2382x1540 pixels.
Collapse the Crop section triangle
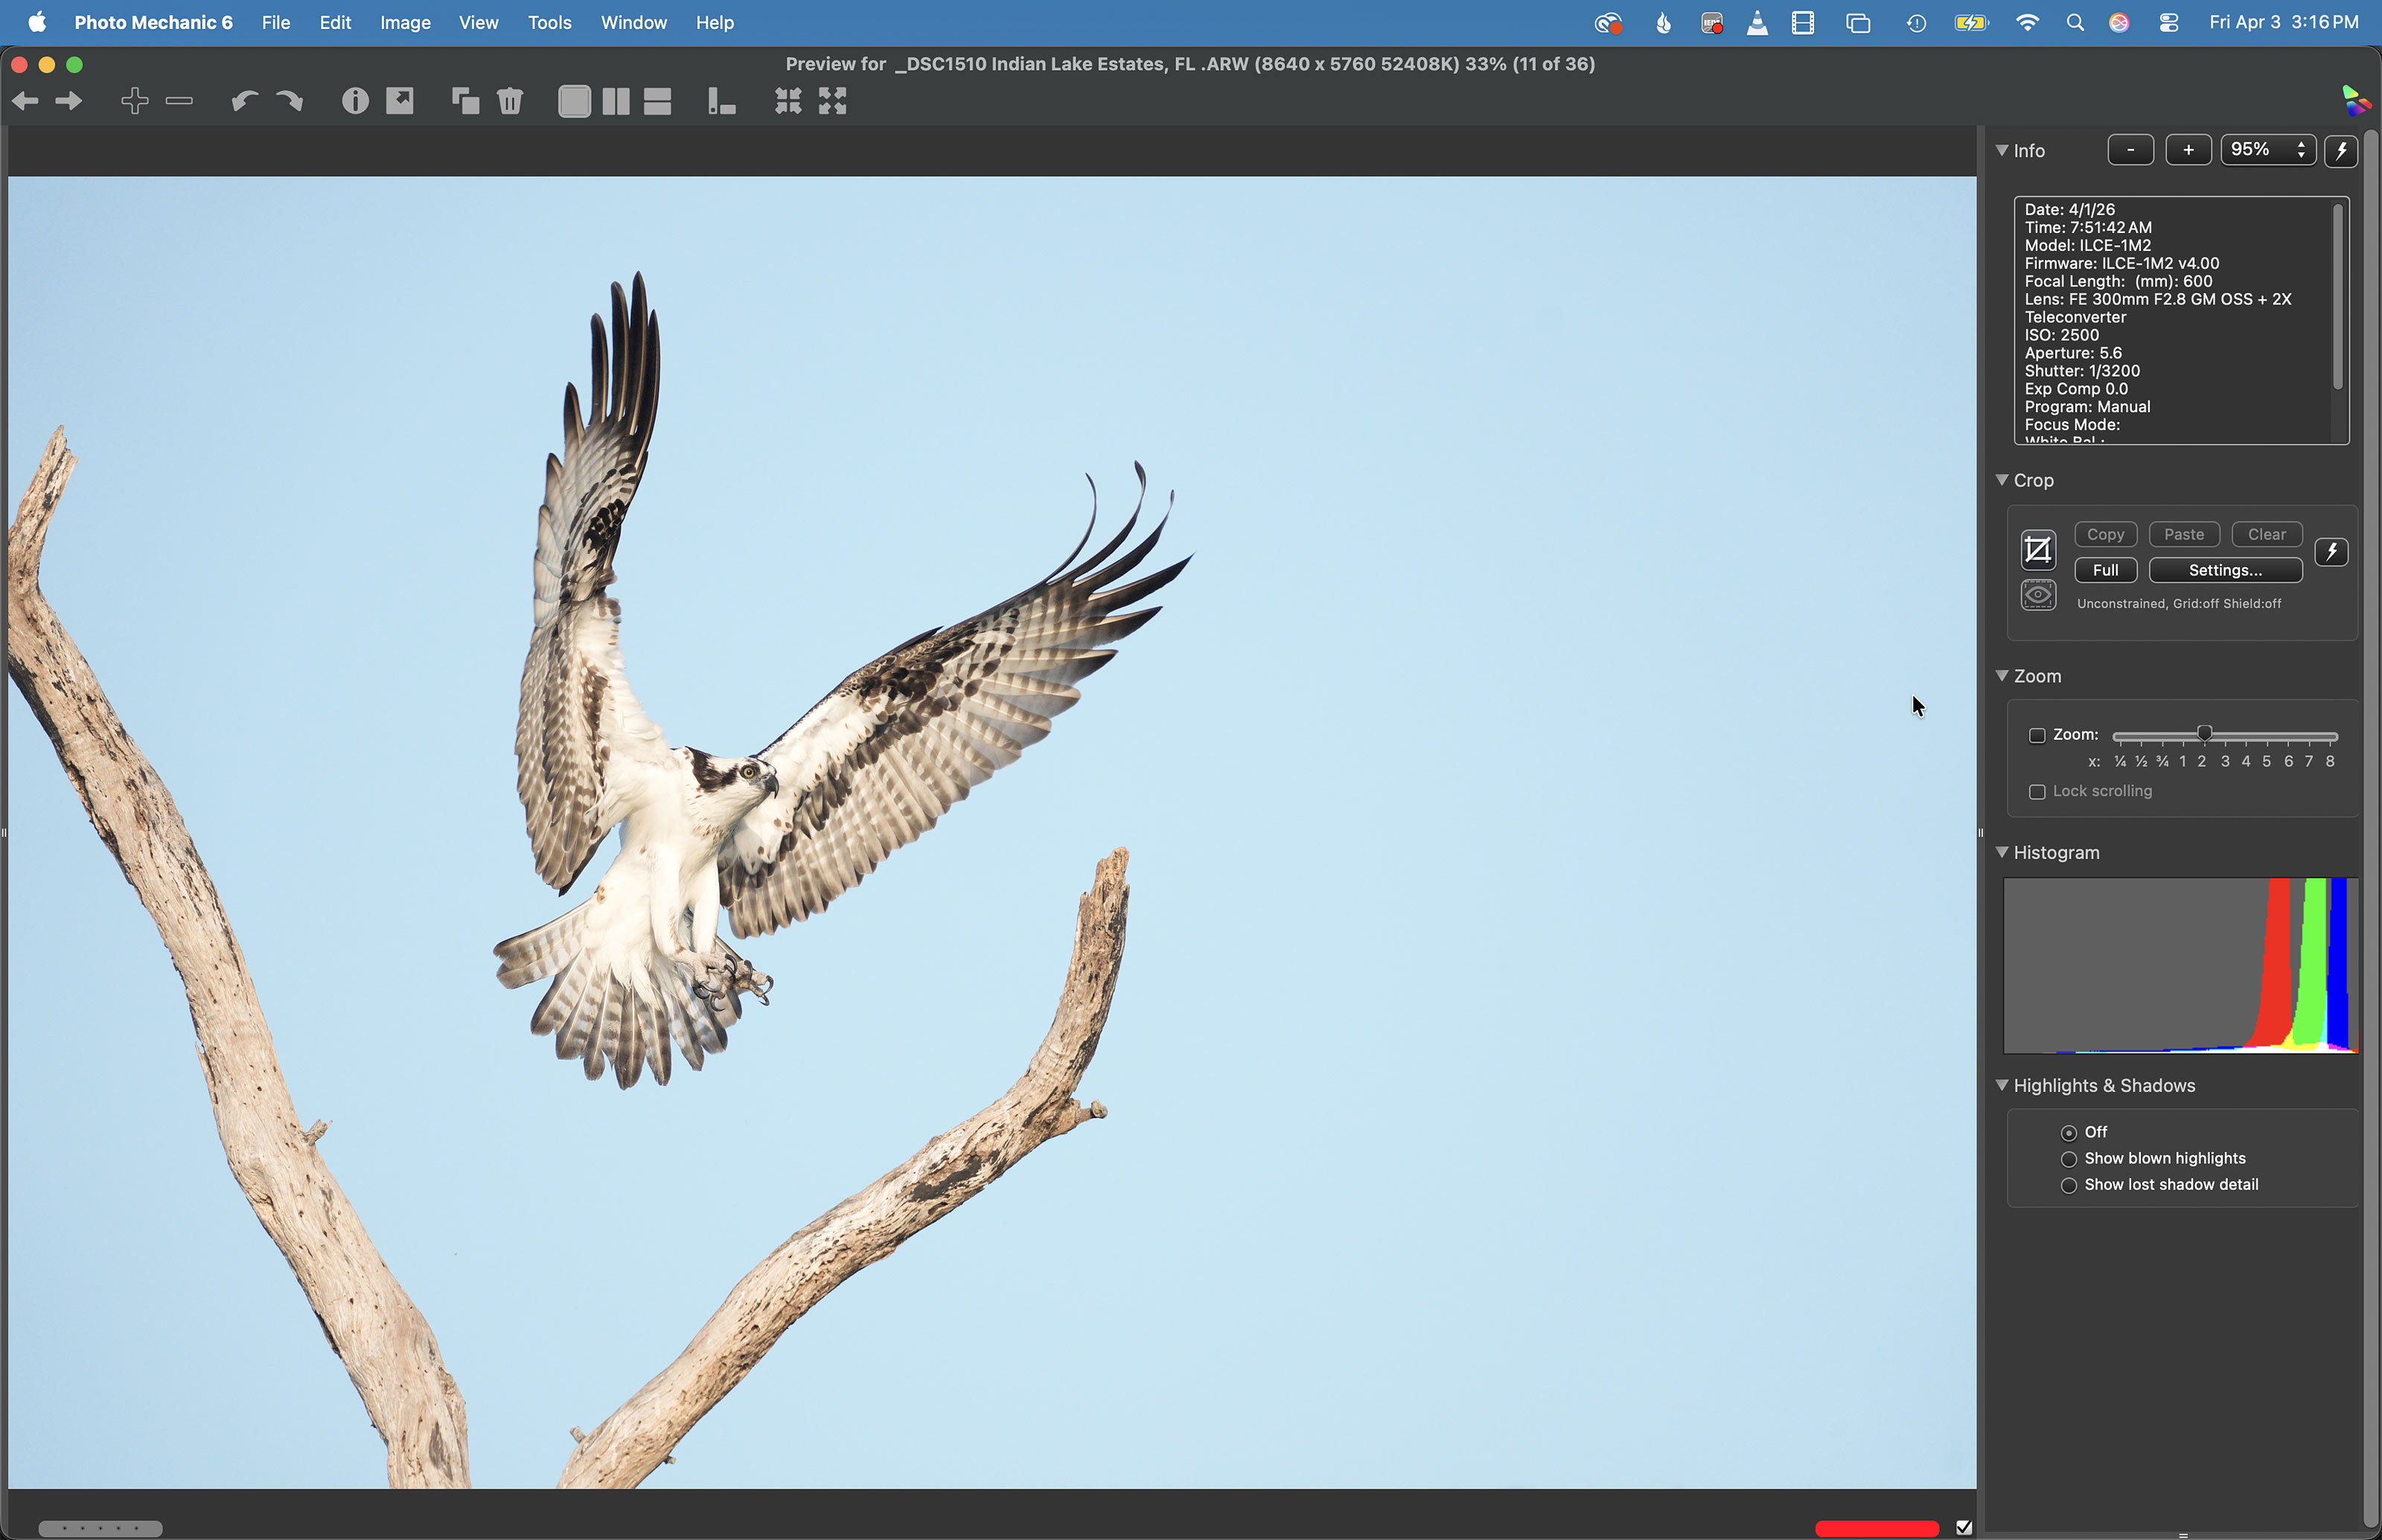[x=2002, y=480]
